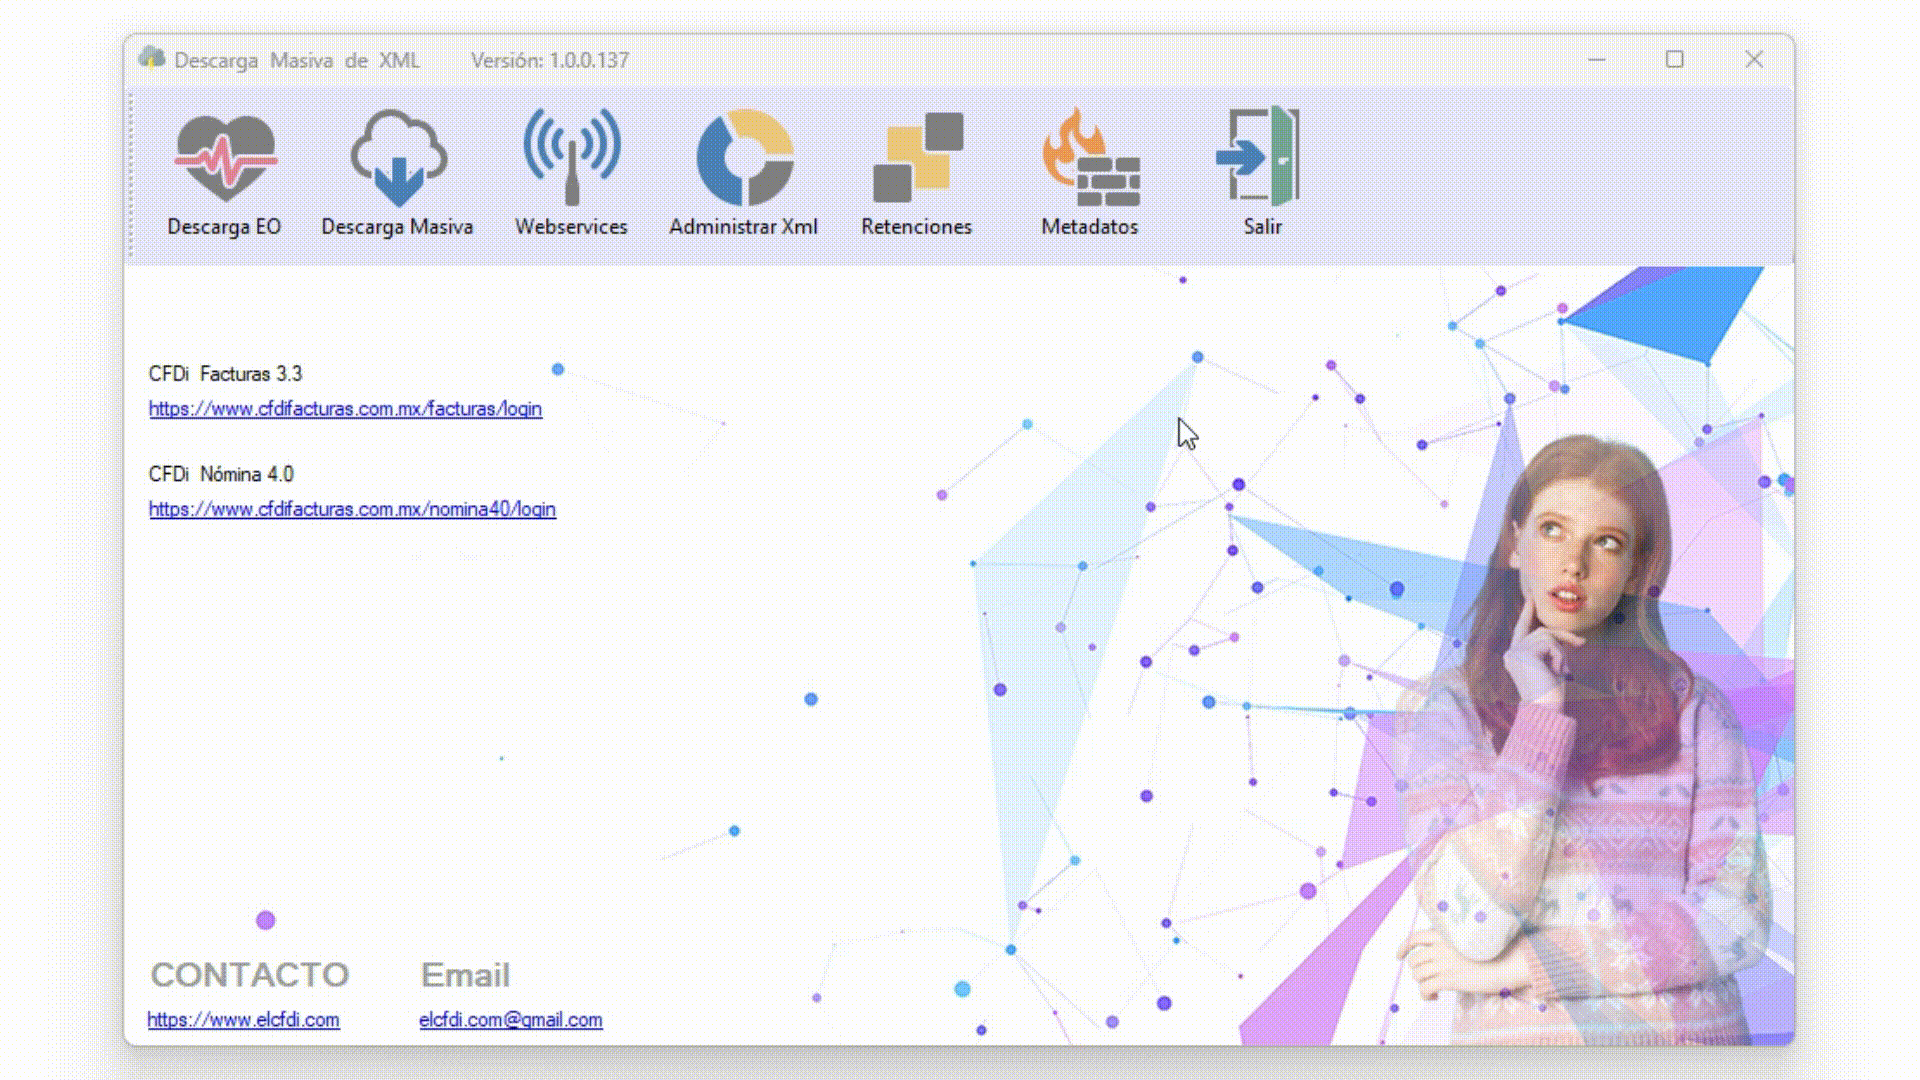Screen dimensions: 1920x1080
Task: Click the Descarga Masiva cloud download icon
Action: [397, 158]
